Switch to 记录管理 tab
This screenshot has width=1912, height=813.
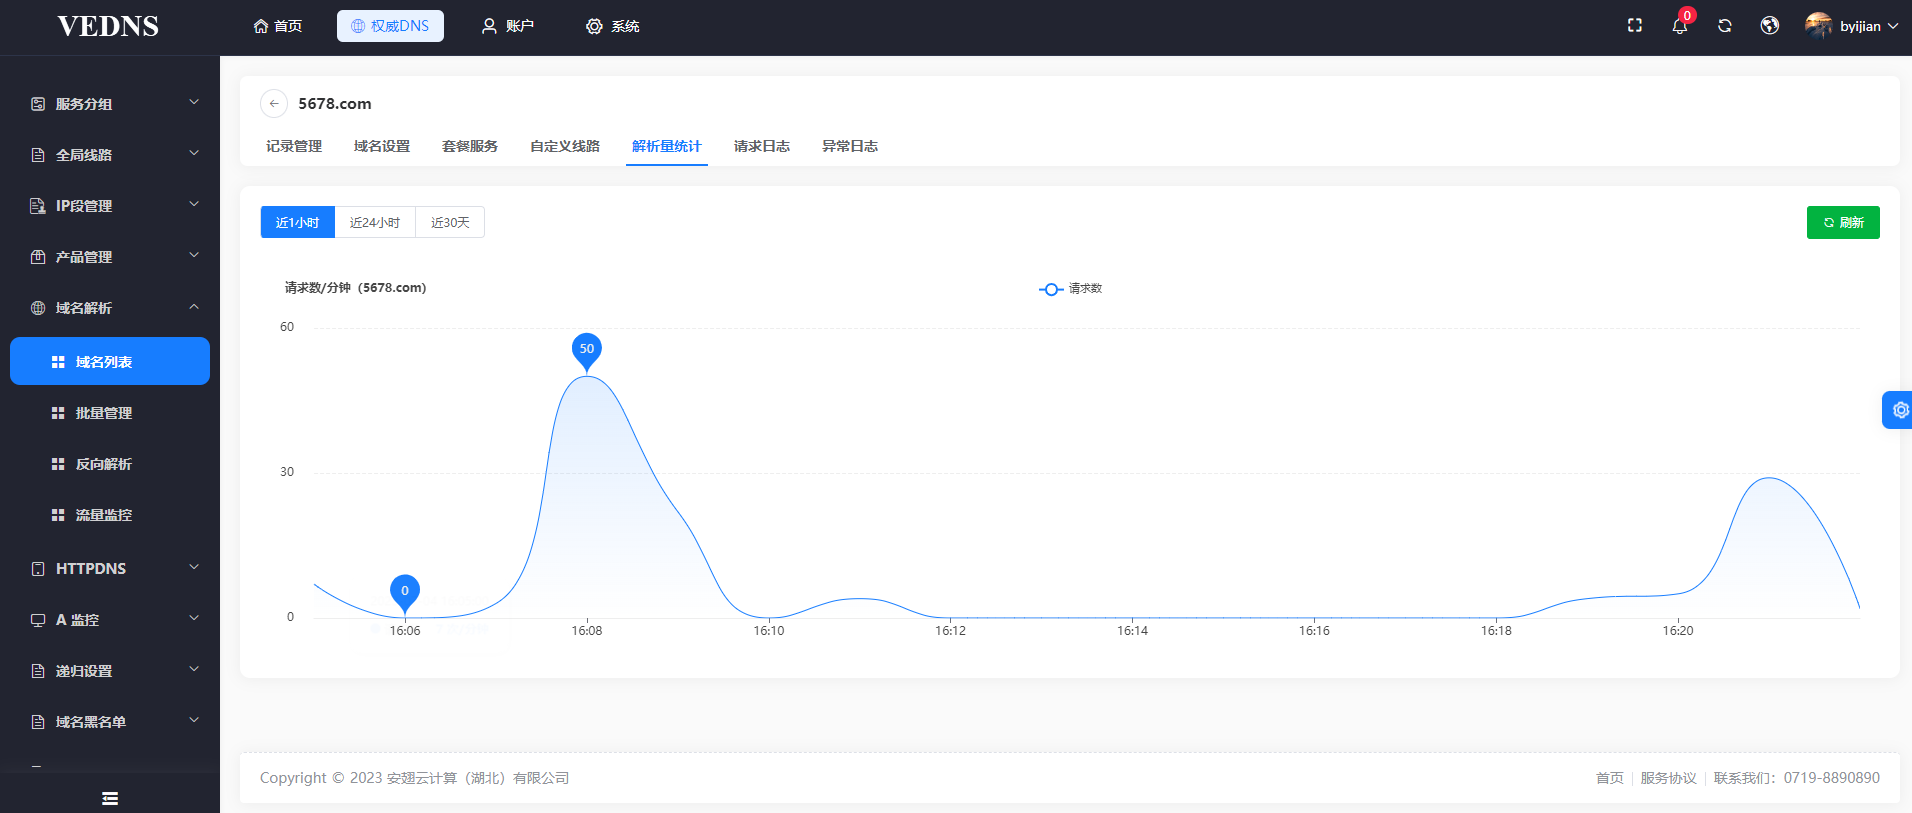(x=294, y=146)
